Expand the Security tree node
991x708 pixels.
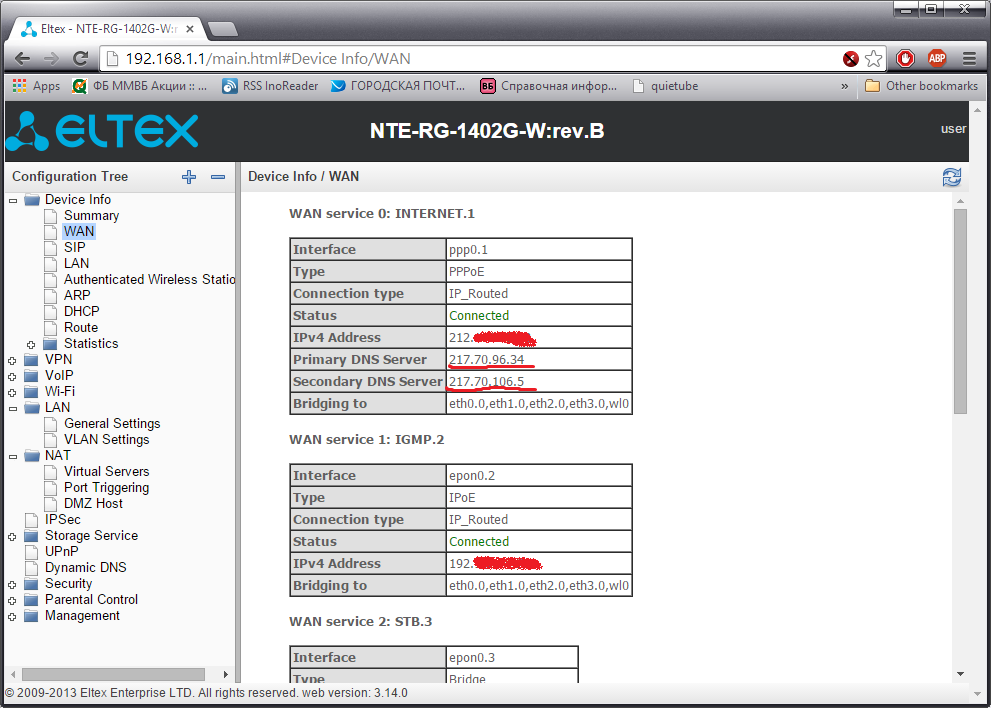(x=13, y=585)
